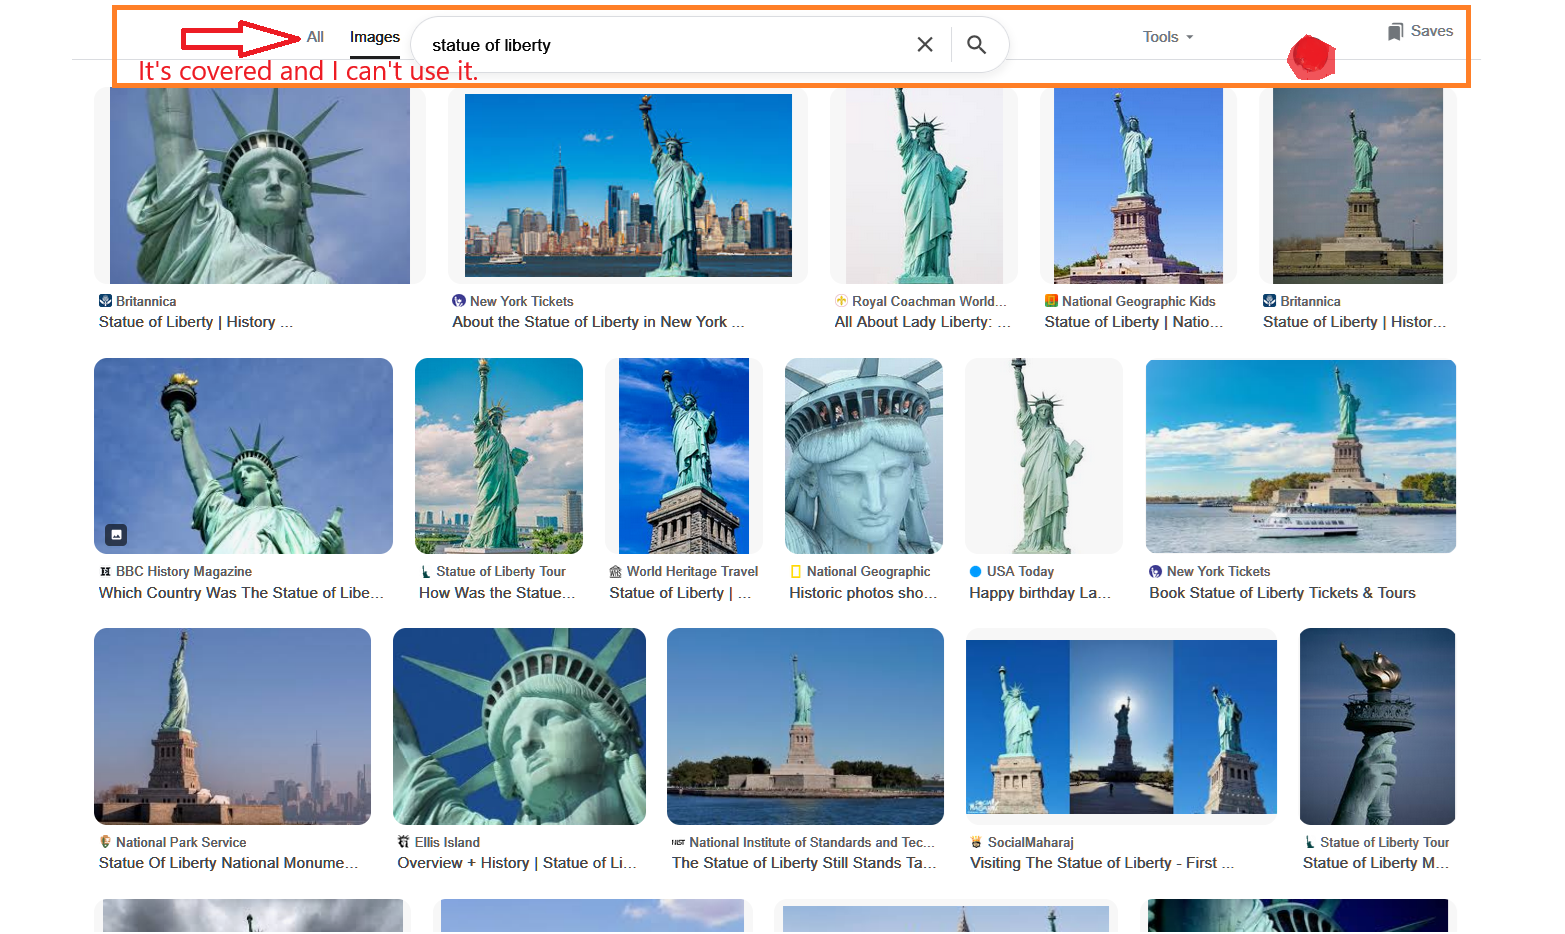Image resolution: width=1565 pixels, height=934 pixels.
Task: Open the NIST Liberty Island image
Action: (x=805, y=726)
